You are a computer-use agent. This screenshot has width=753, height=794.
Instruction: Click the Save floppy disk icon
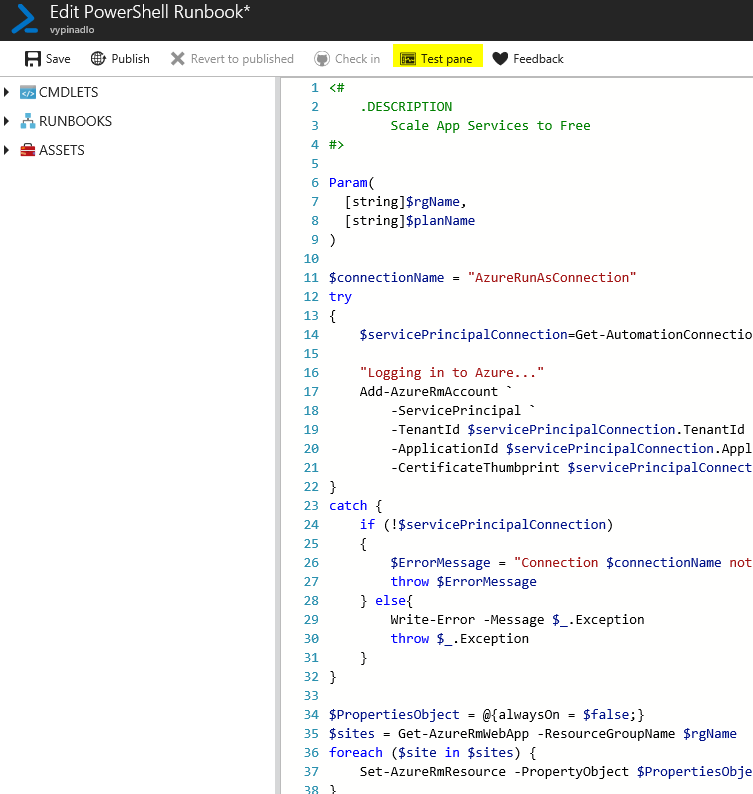[33, 59]
